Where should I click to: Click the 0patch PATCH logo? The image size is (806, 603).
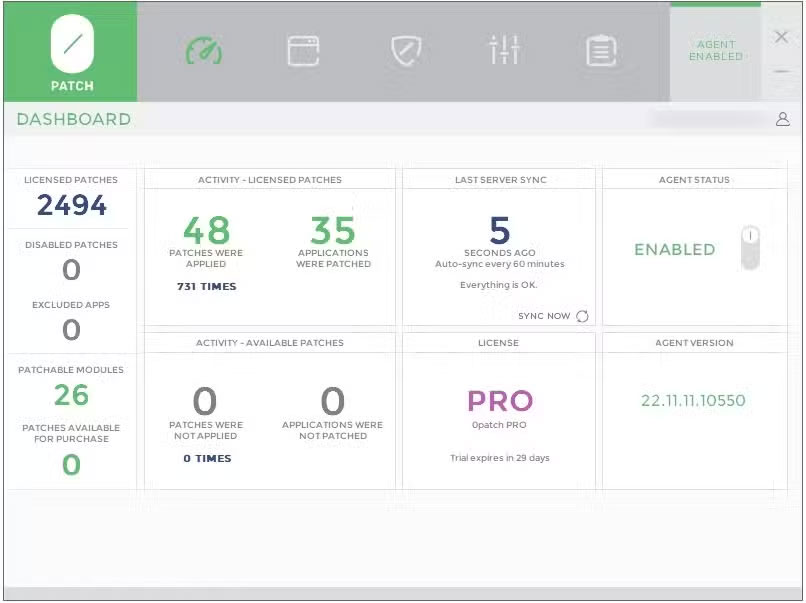[71, 51]
